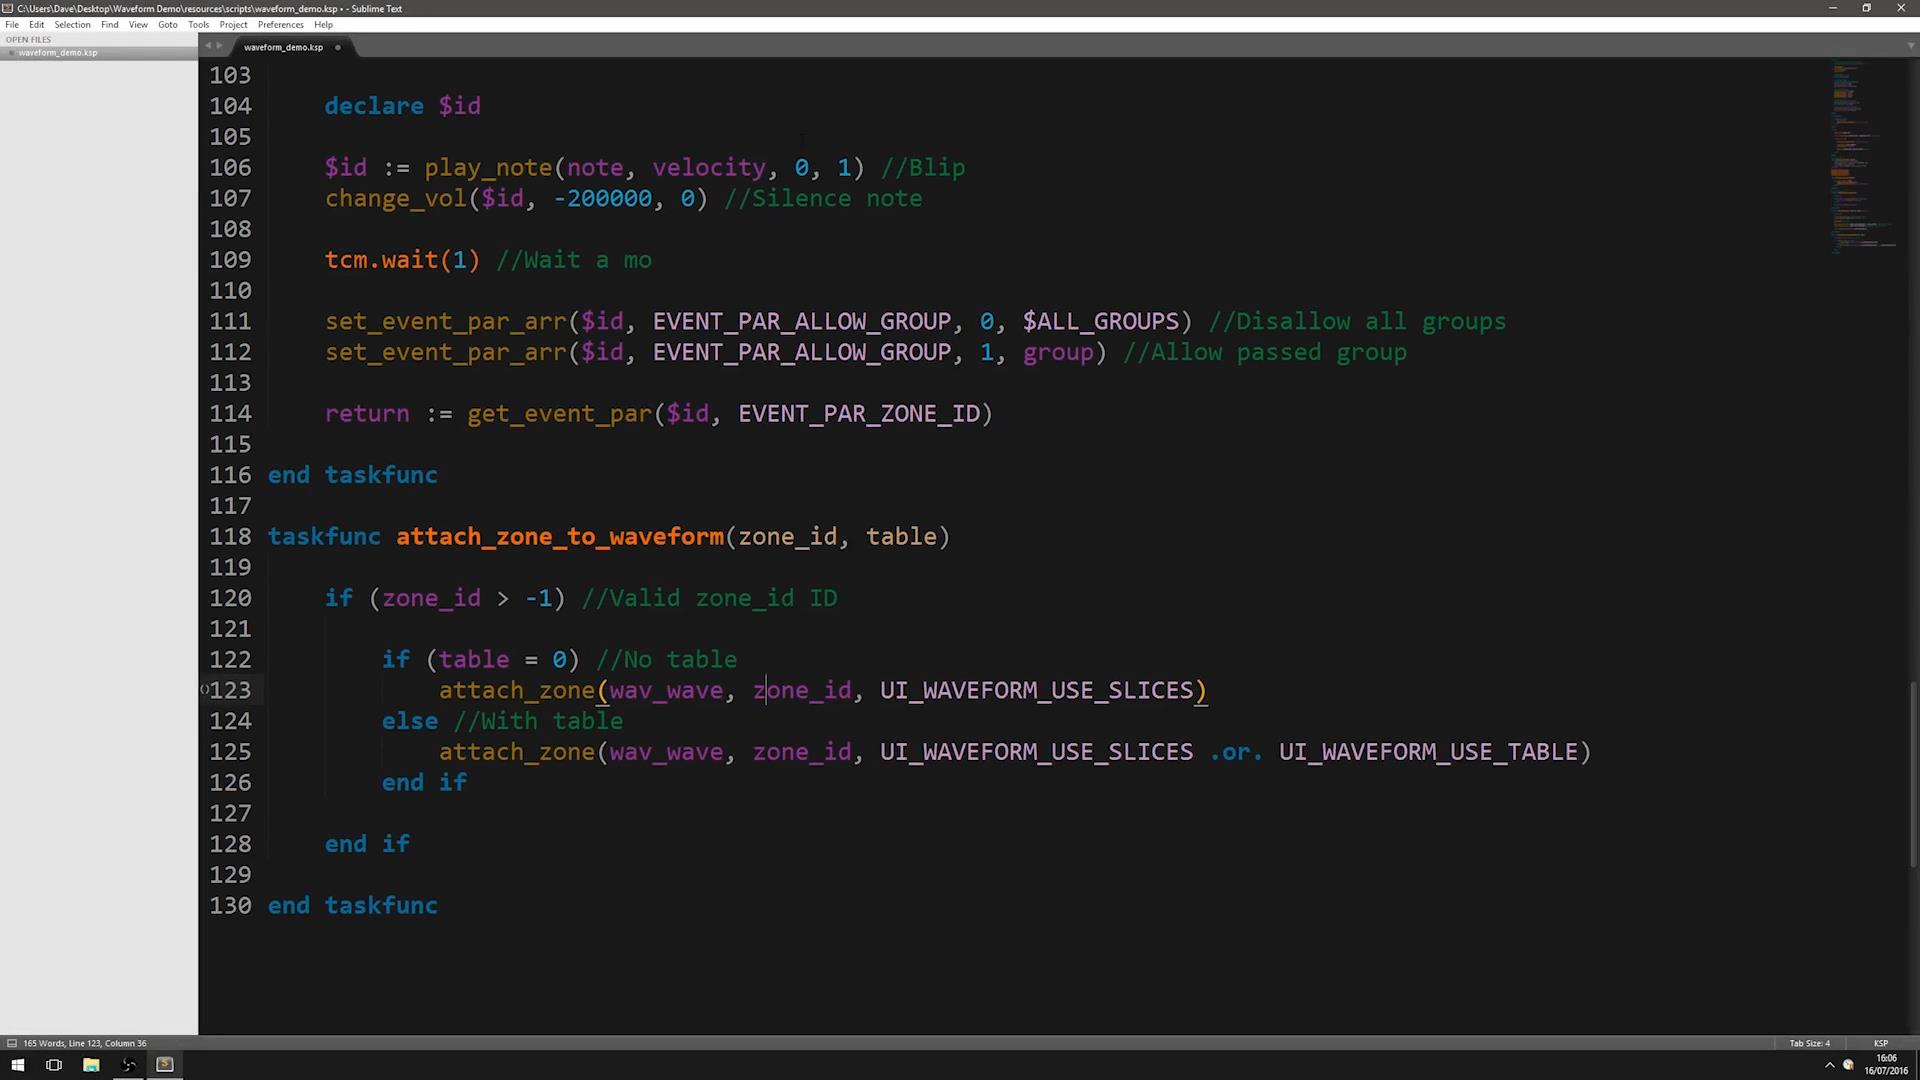Open the File menu
Viewport: 1920px width, 1080px height.
[12, 24]
